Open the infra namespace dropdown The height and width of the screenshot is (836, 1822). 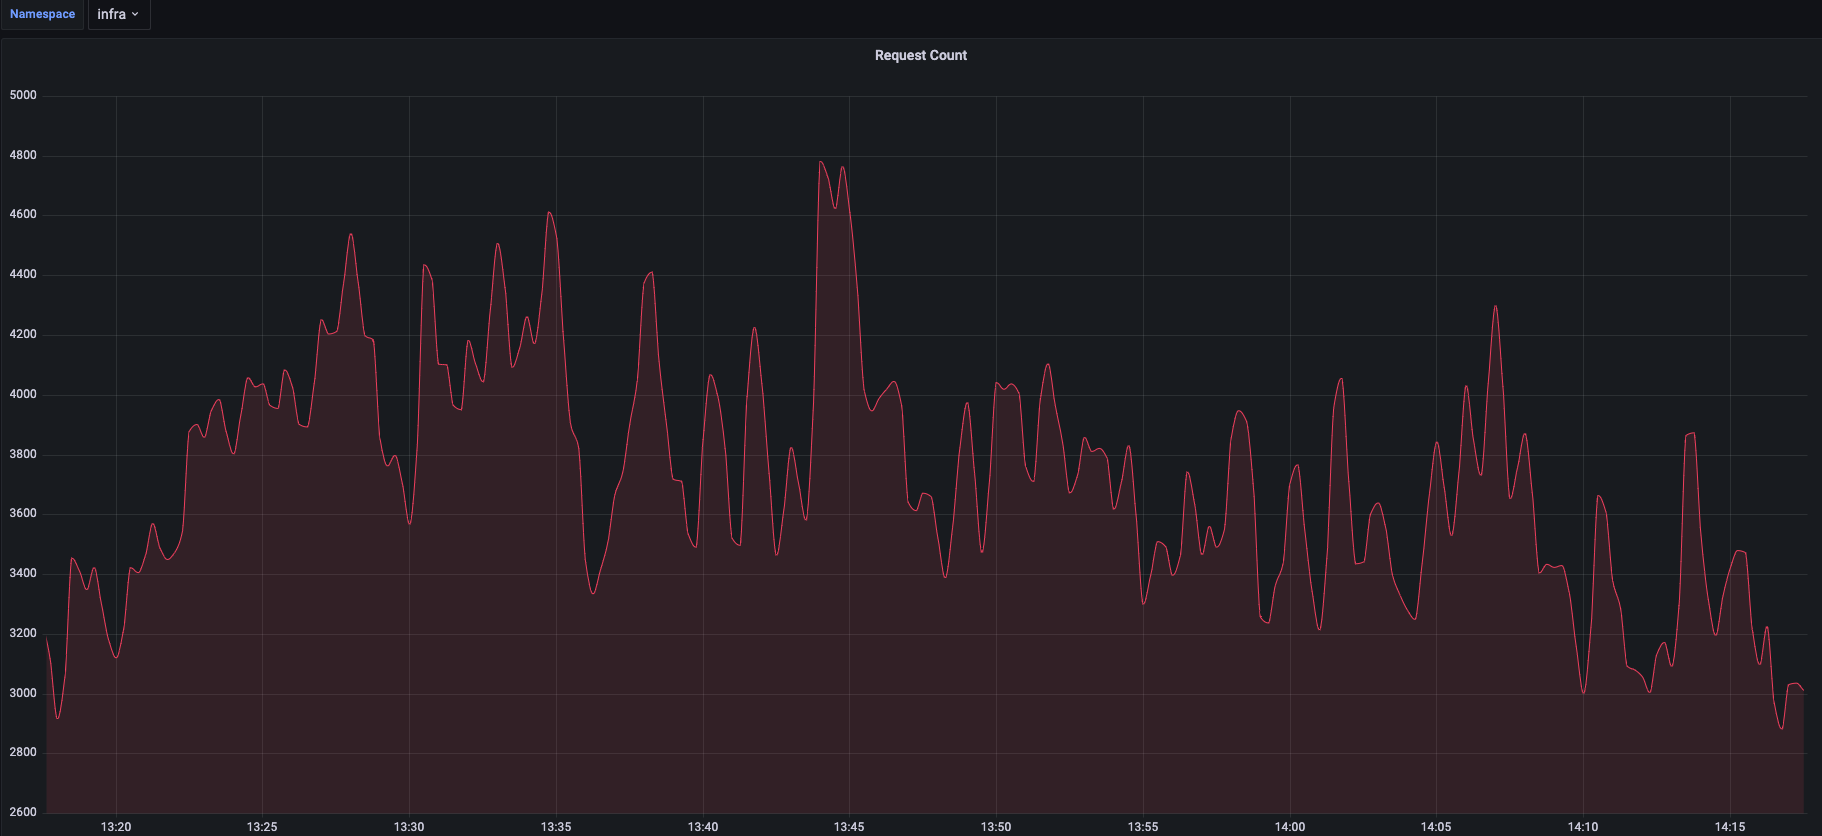tap(118, 15)
